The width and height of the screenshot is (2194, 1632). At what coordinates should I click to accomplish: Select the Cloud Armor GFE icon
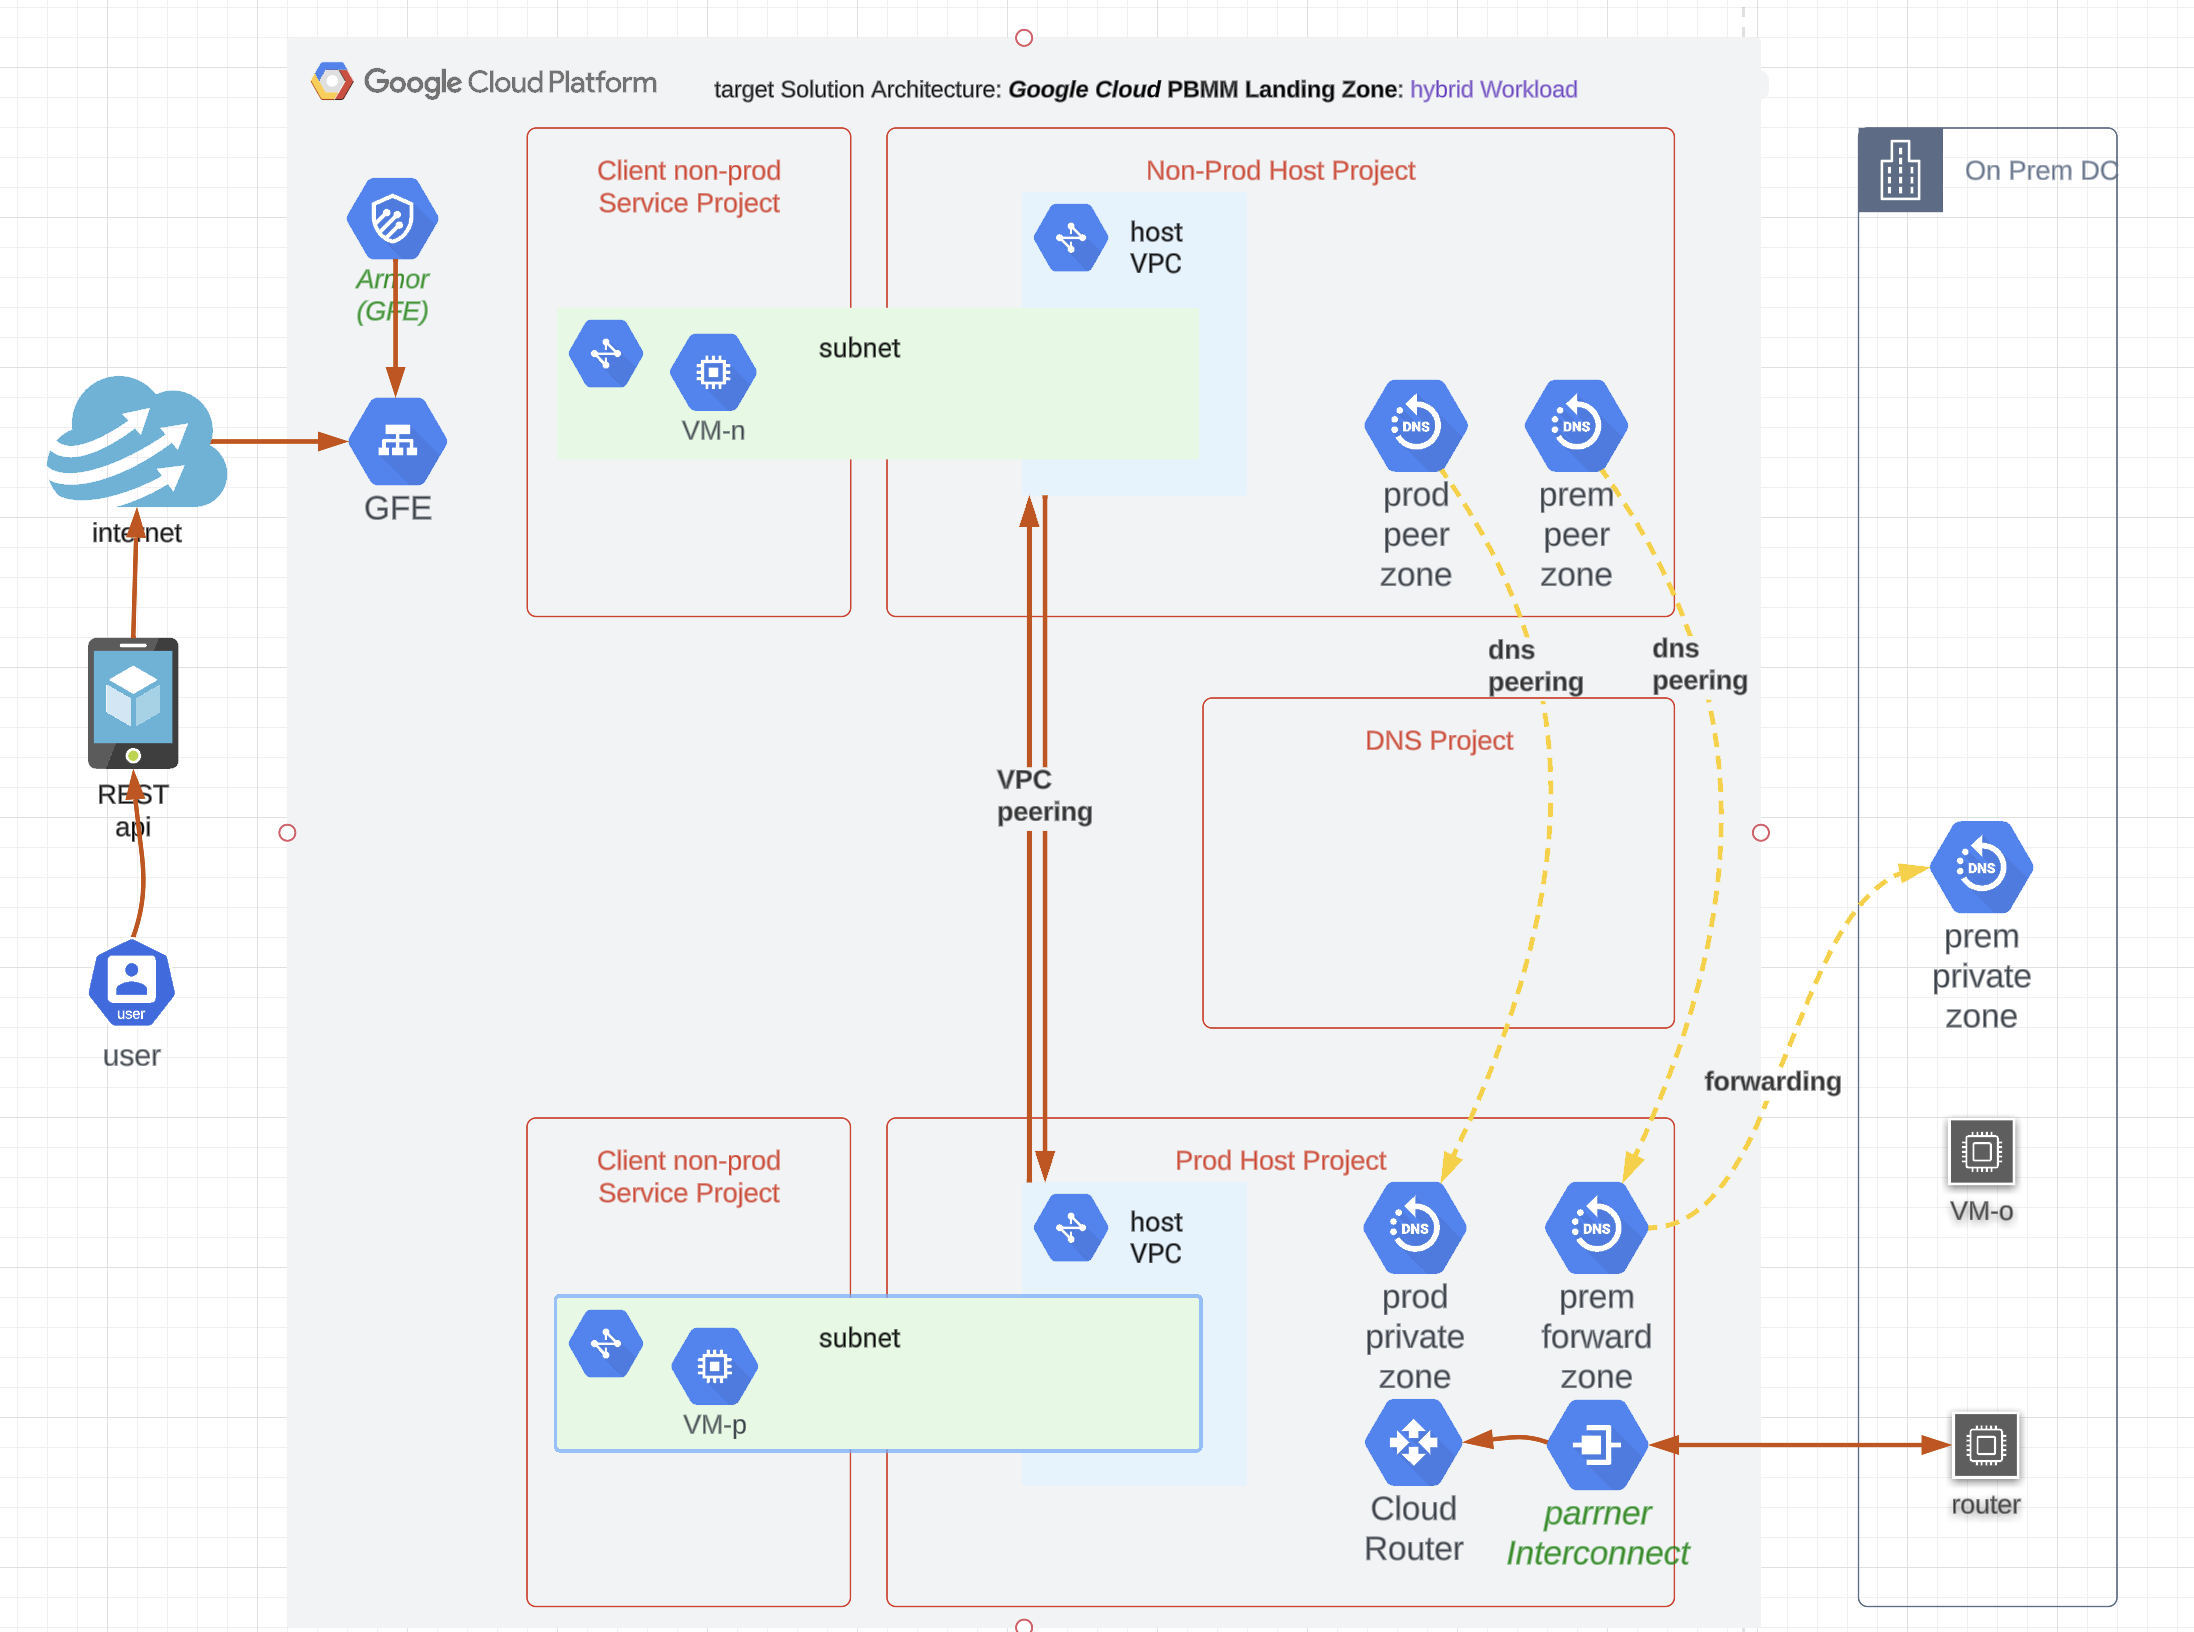tap(393, 218)
